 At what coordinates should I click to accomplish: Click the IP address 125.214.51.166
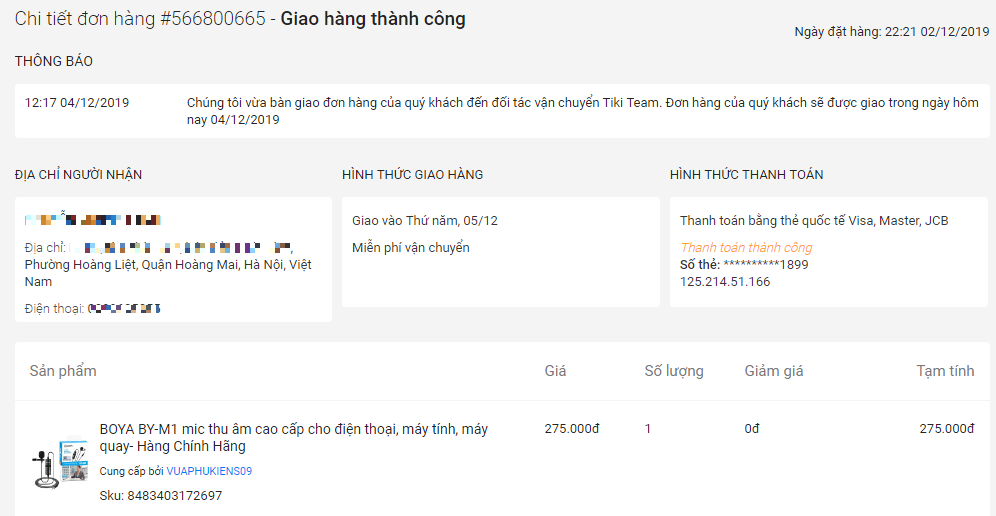click(725, 282)
